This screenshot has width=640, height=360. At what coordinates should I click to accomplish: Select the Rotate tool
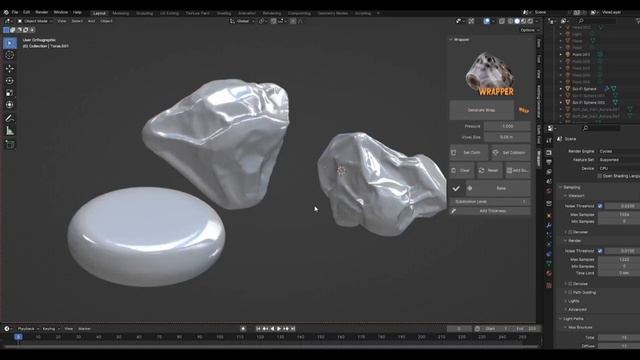(10, 80)
